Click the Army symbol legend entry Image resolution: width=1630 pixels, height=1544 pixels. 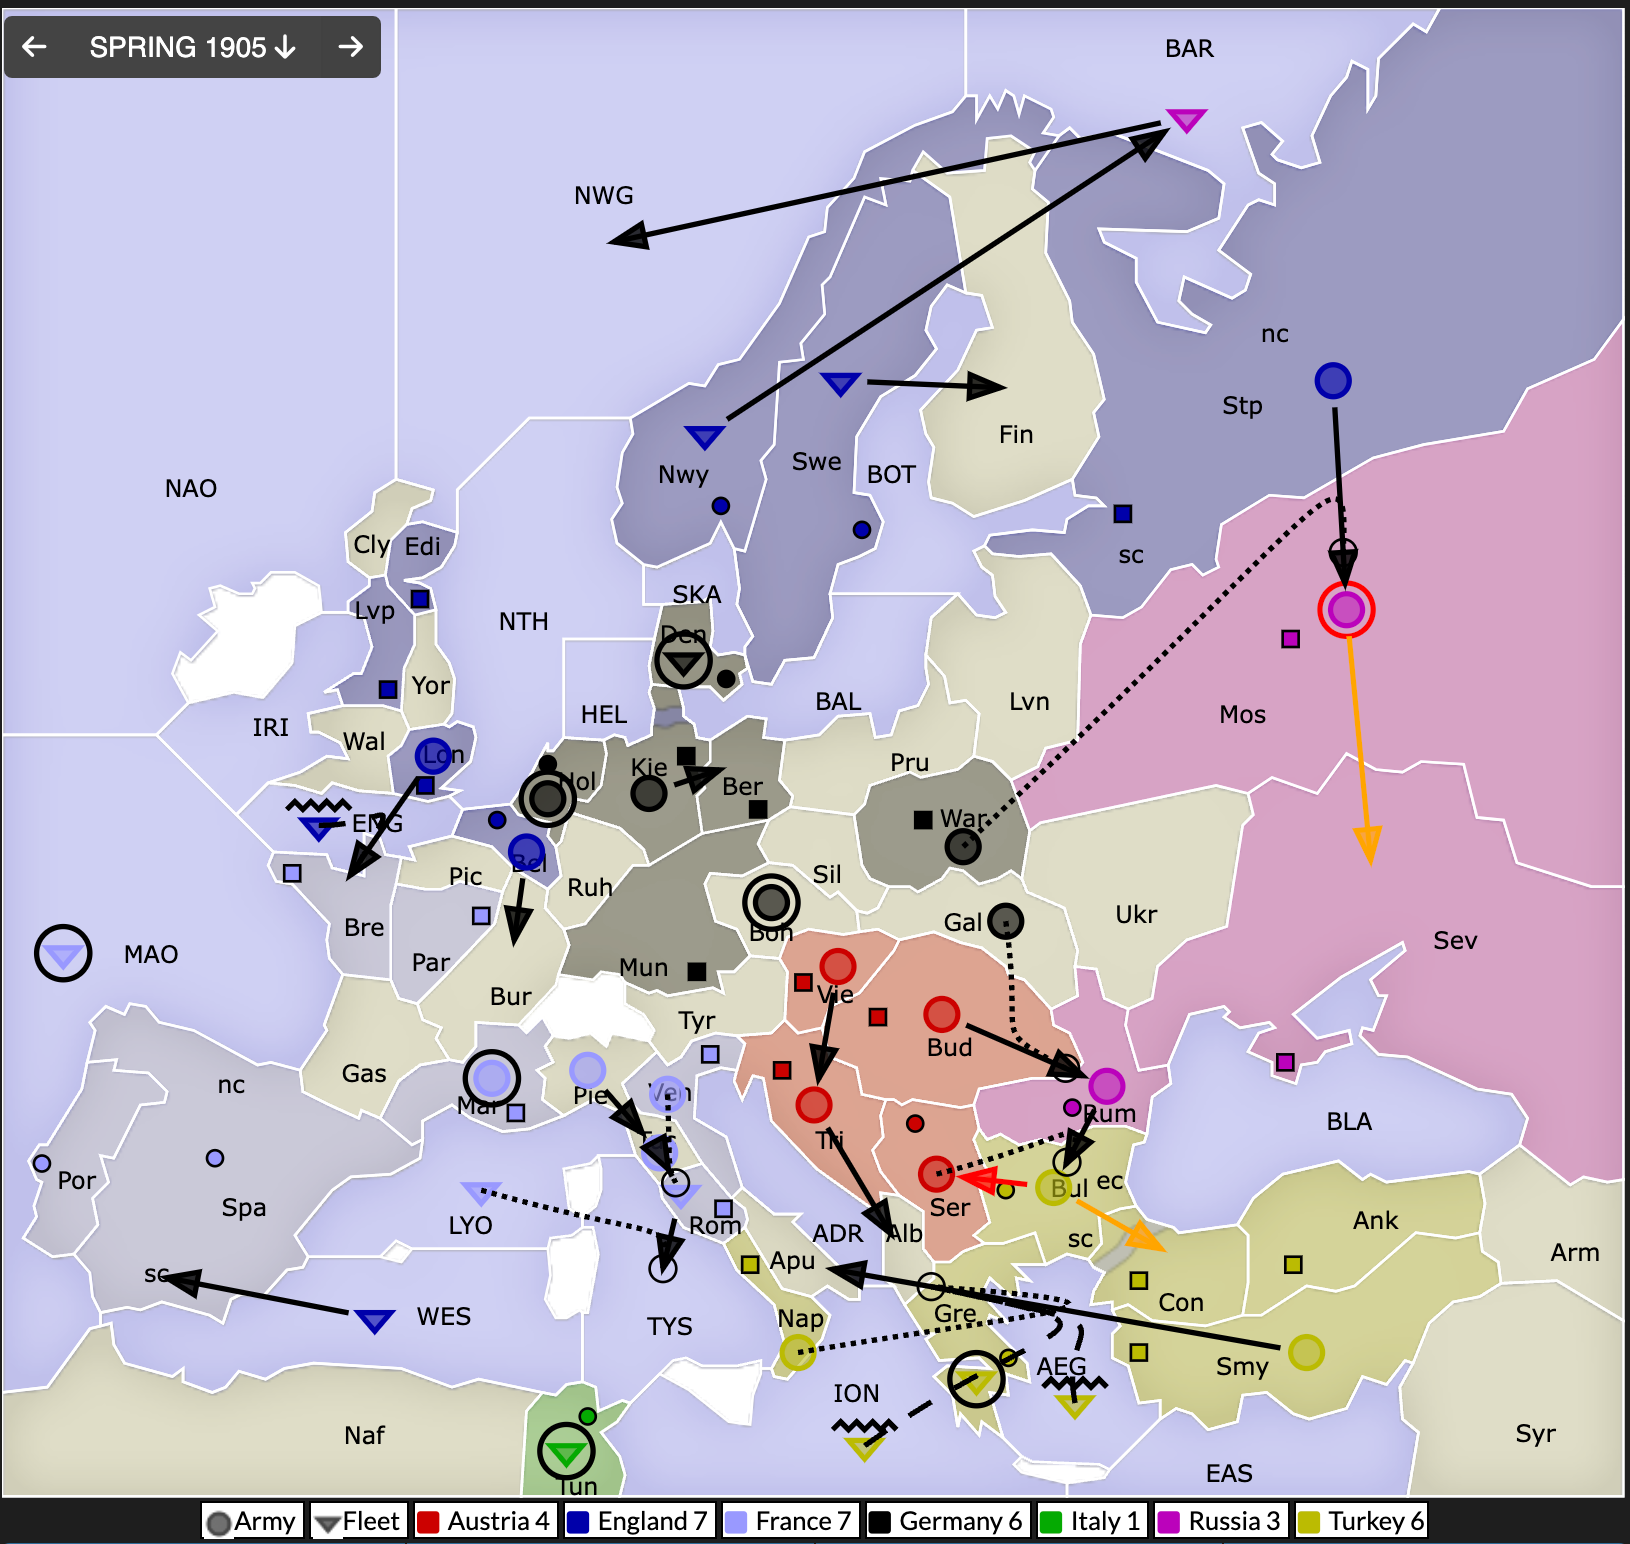coord(252,1522)
